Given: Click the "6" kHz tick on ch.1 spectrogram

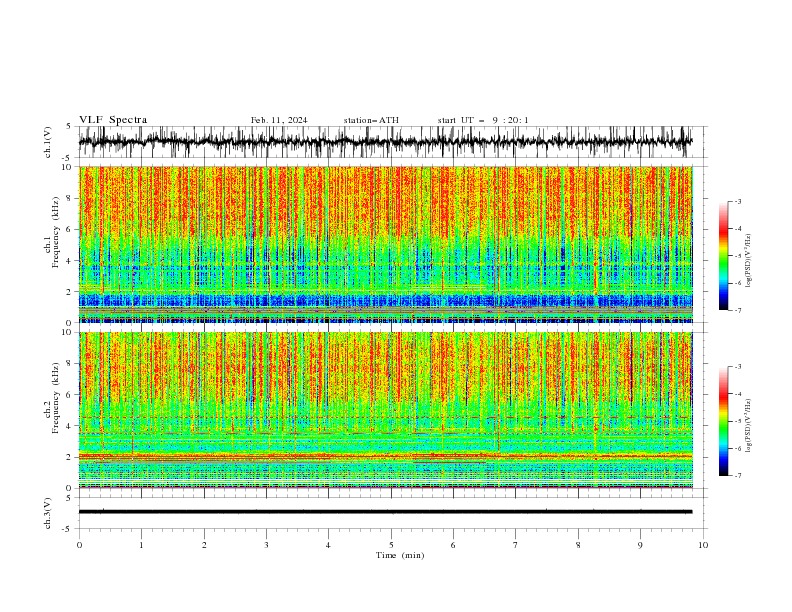Looking at the screenshot, I should click(70, 229).
